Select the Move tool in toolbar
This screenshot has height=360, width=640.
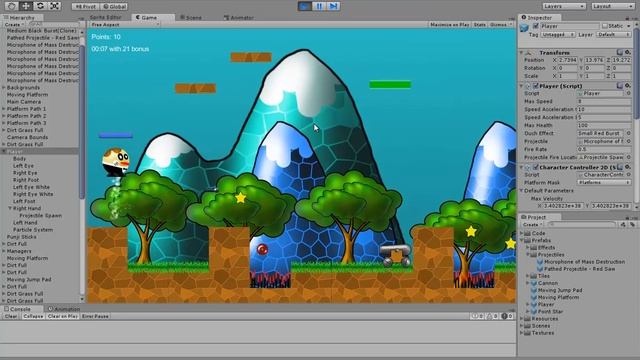click(x=26, y=6)
